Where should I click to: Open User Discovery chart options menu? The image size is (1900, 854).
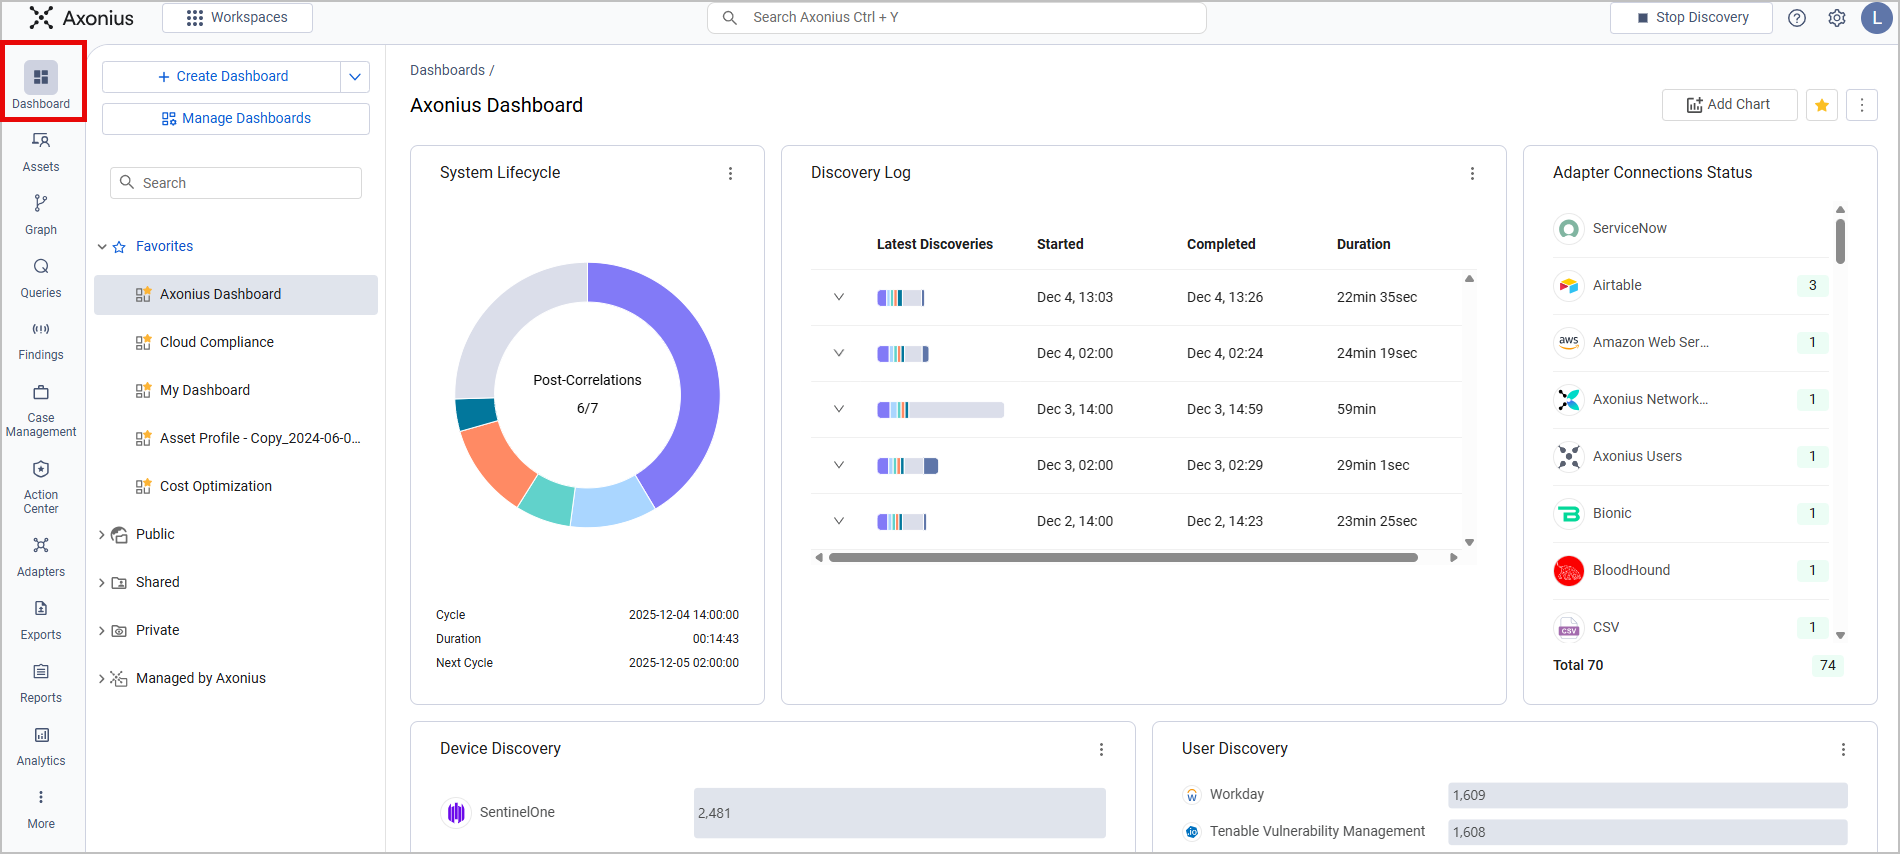click(1844, 750)
